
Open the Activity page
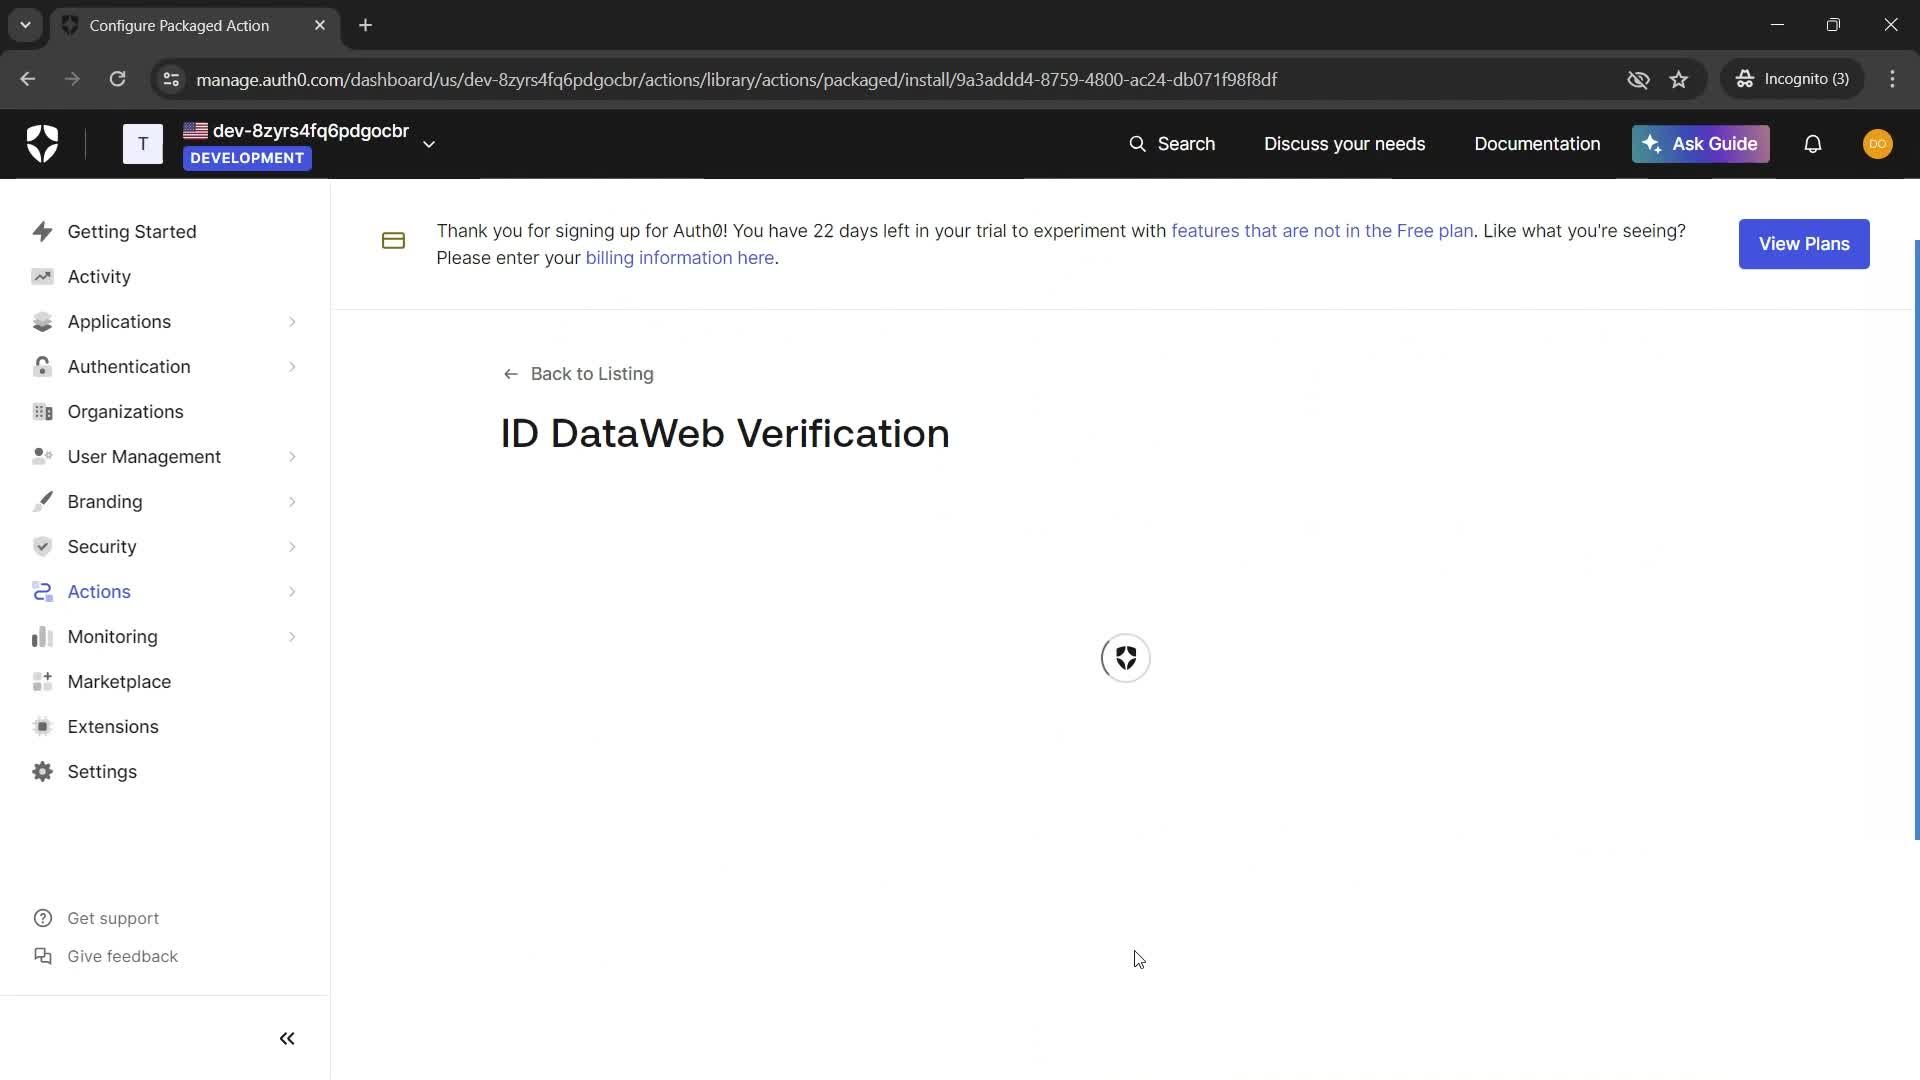coord(99,277)
